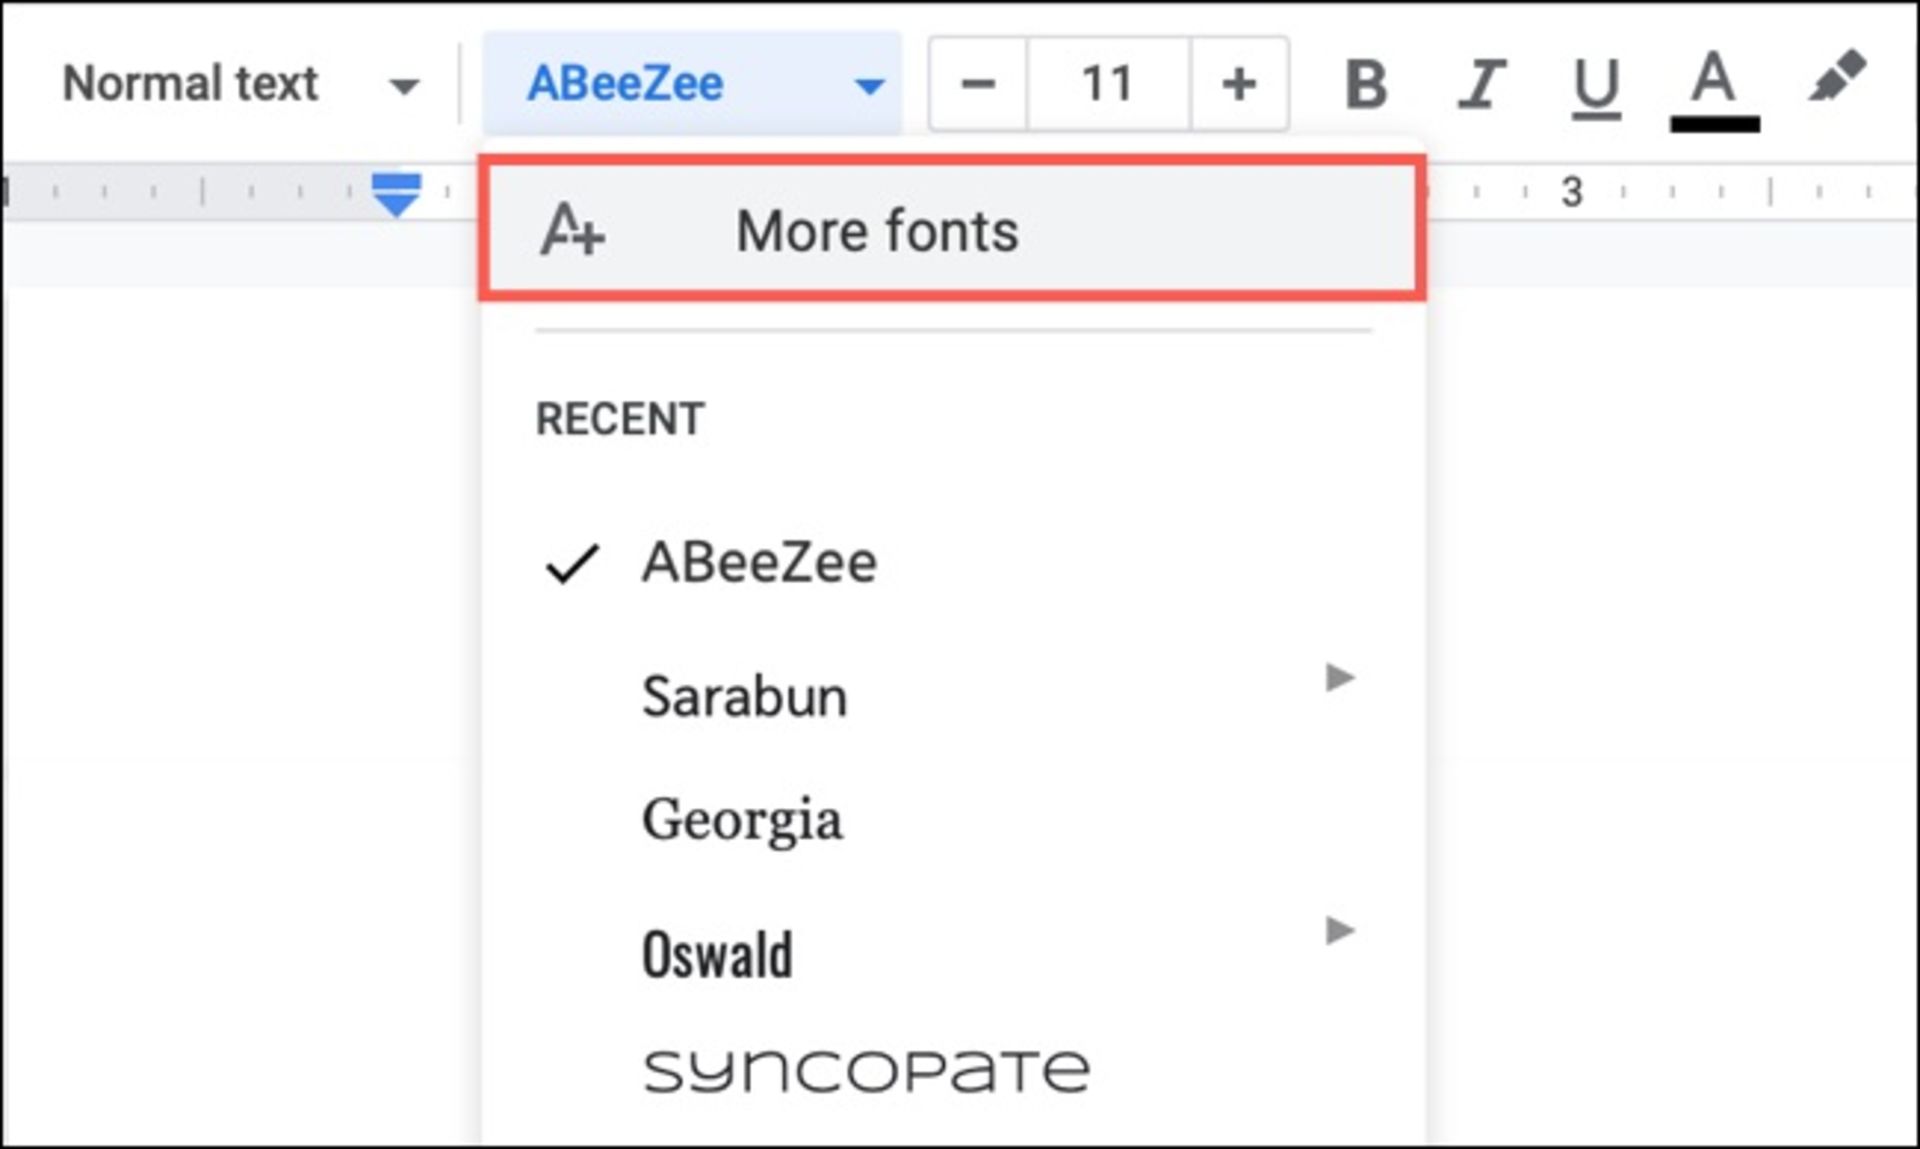Select Georgia from recent fonts
1920x1149 pixels.
(744, 820)
